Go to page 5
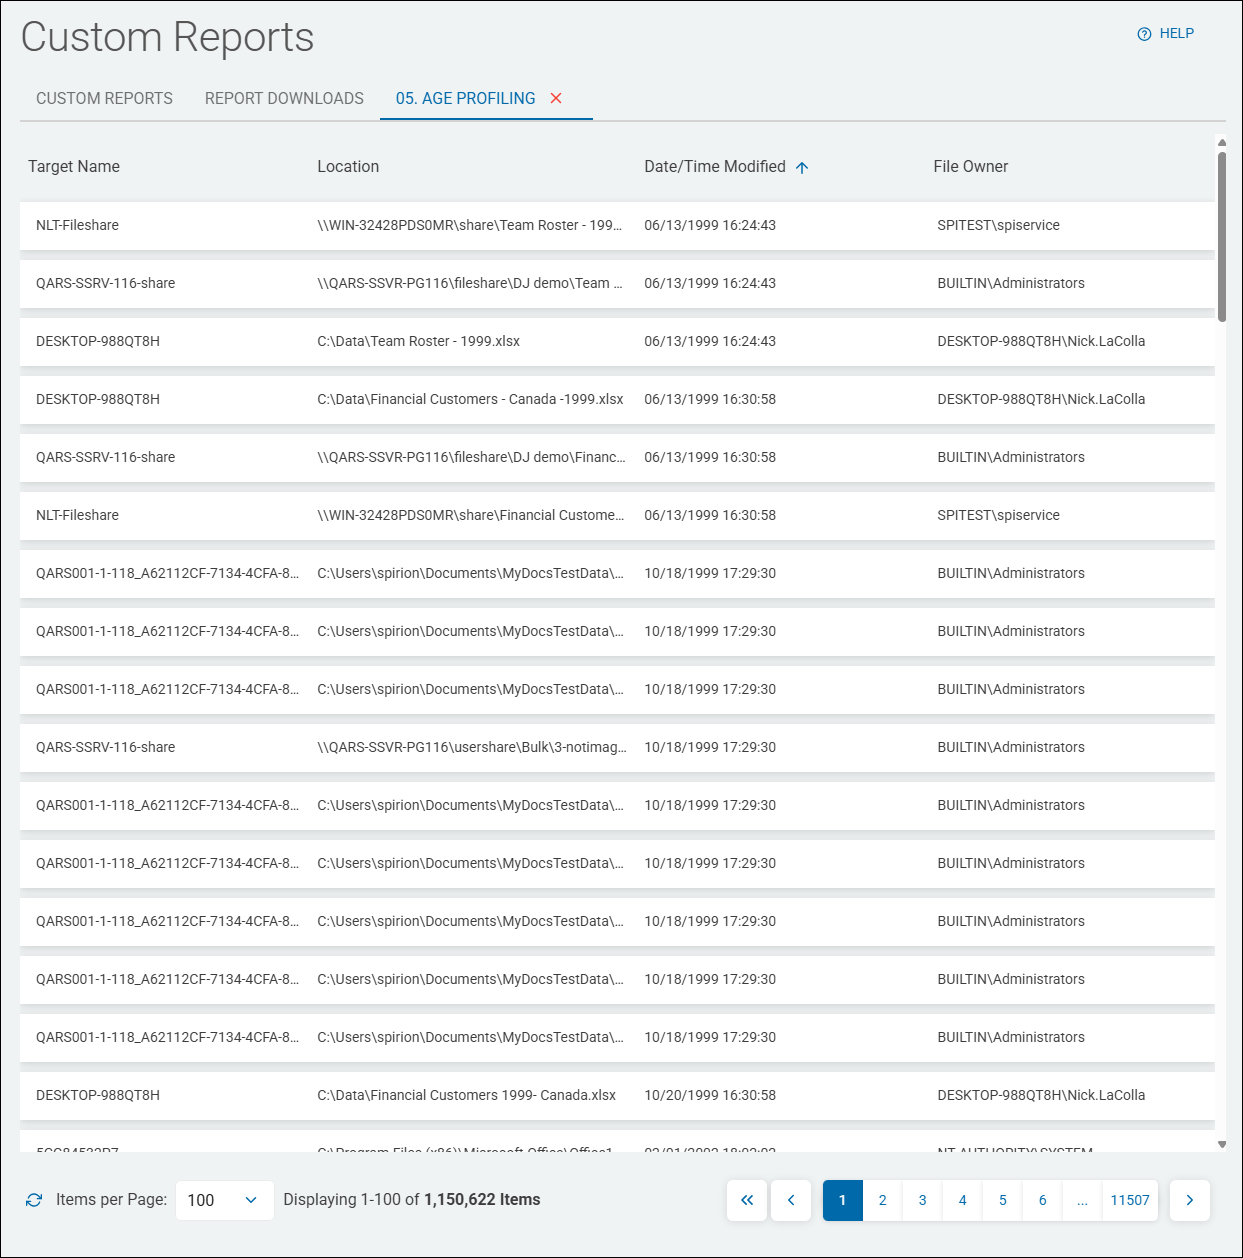 1002,1200
